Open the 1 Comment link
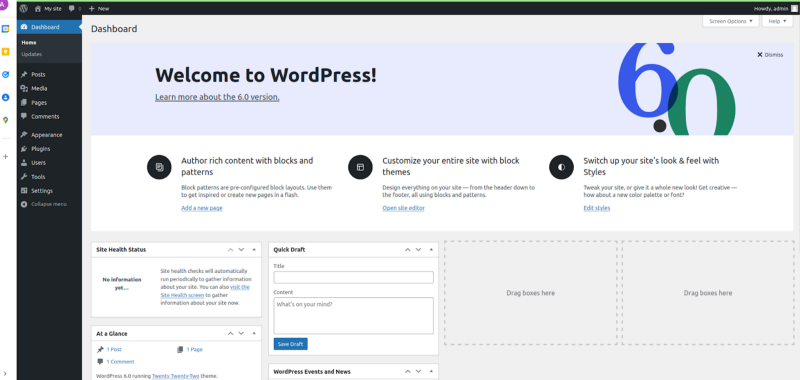The width and height of the screenshot is (800, 380). click(x=120, y=362)
